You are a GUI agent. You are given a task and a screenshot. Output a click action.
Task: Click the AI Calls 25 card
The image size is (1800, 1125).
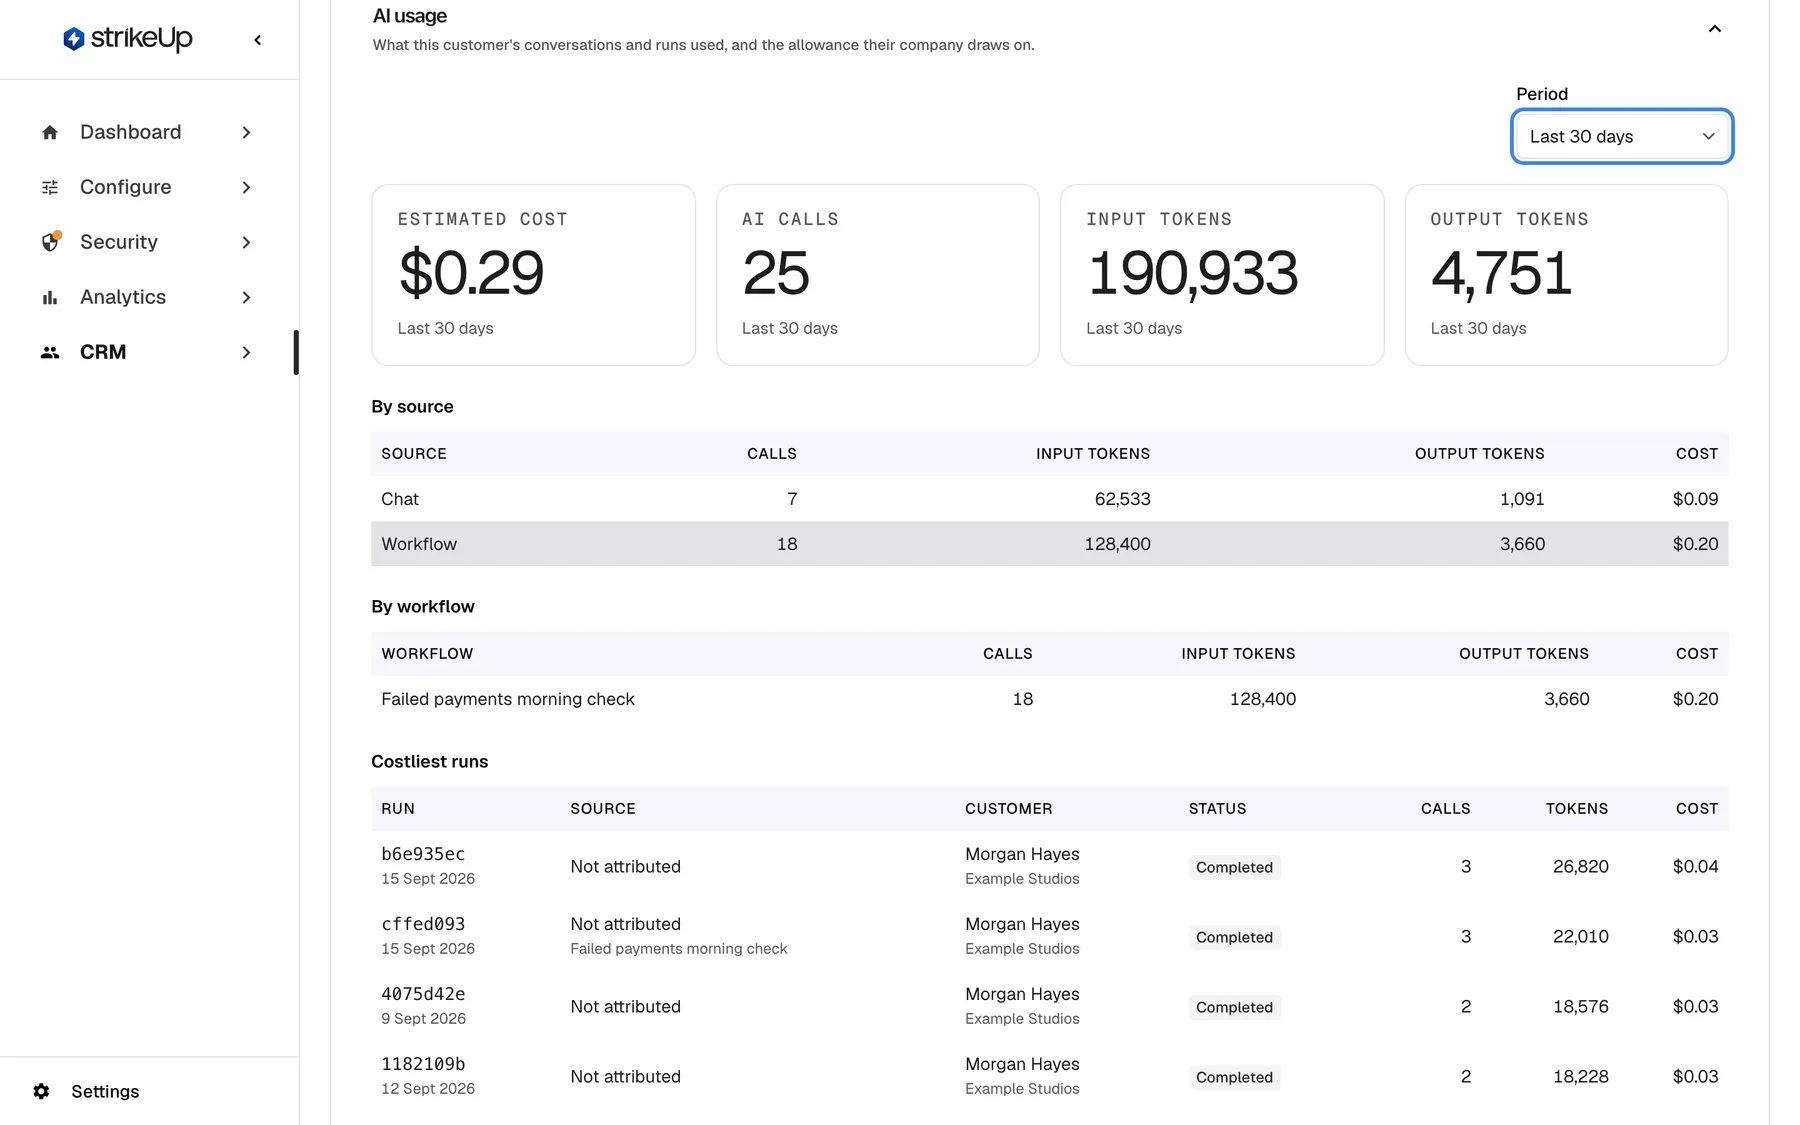(877, 275)
